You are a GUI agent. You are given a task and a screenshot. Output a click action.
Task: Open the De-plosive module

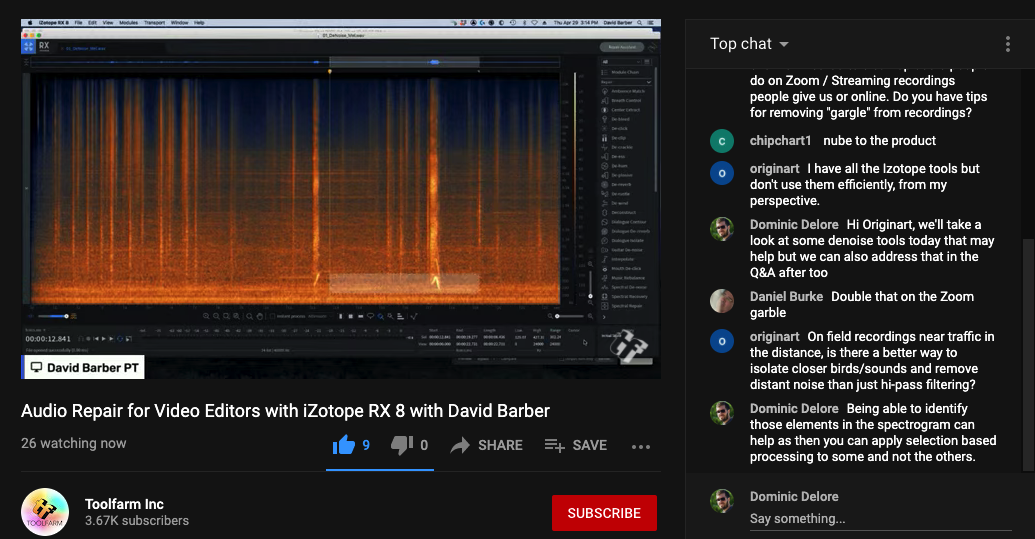coord(617,175)
